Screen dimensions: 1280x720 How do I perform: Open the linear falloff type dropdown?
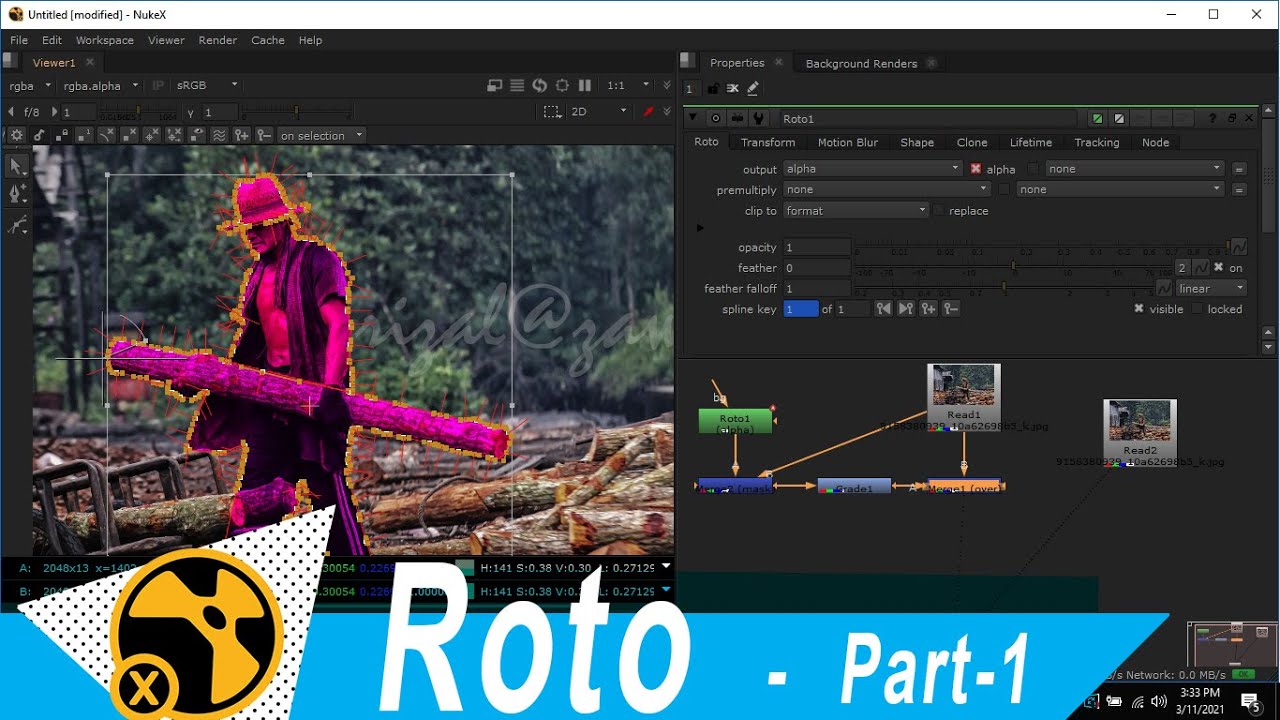coord(1211,288)
